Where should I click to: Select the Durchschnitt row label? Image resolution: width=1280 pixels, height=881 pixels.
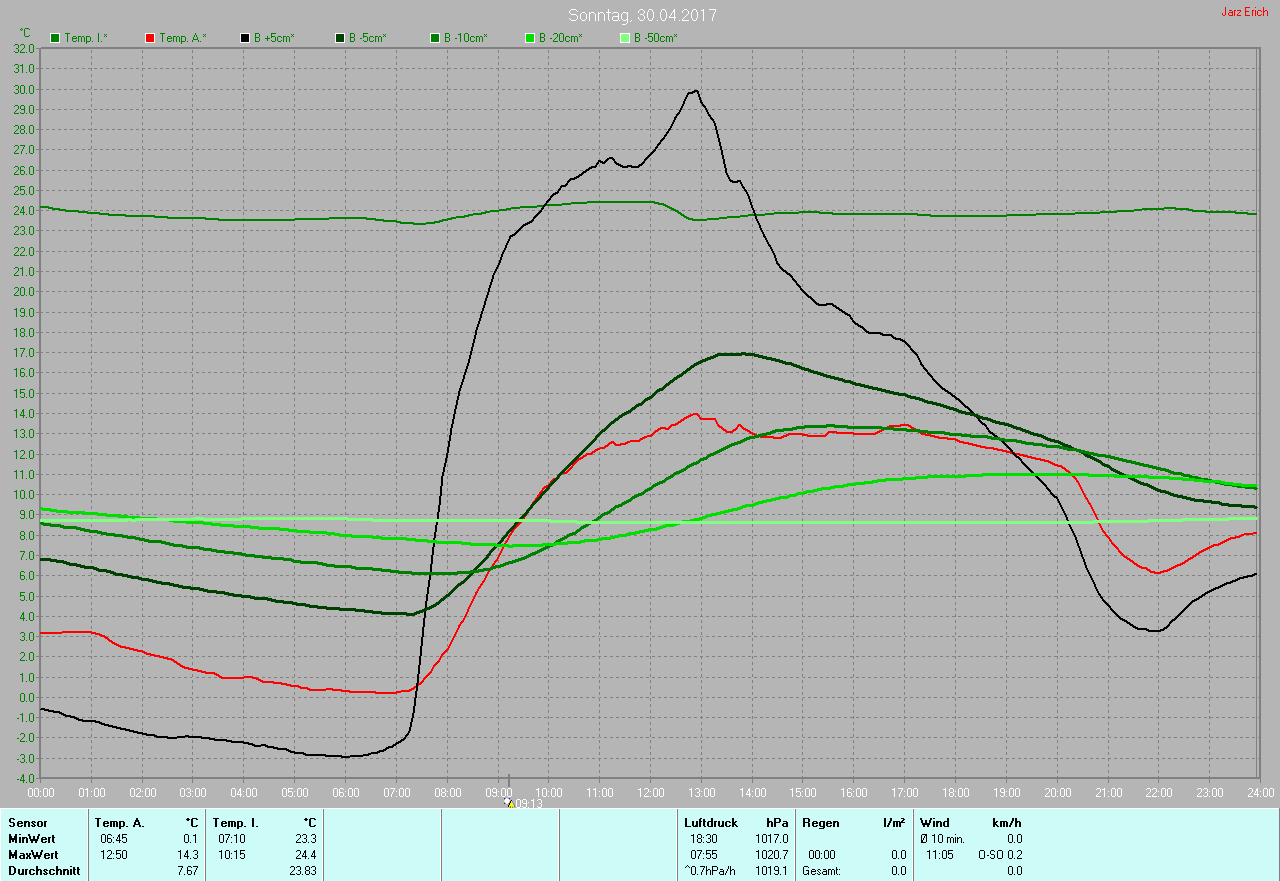(44, 871)
